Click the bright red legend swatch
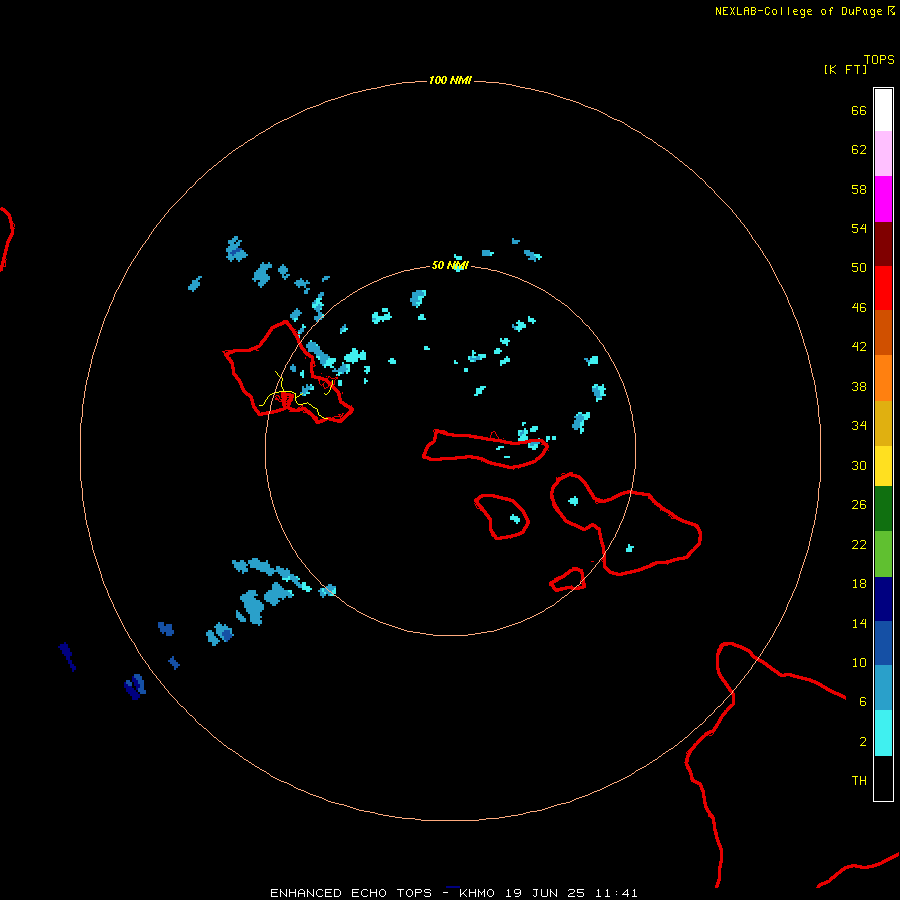The image size is (900, 900). click(x=883, y=289)
